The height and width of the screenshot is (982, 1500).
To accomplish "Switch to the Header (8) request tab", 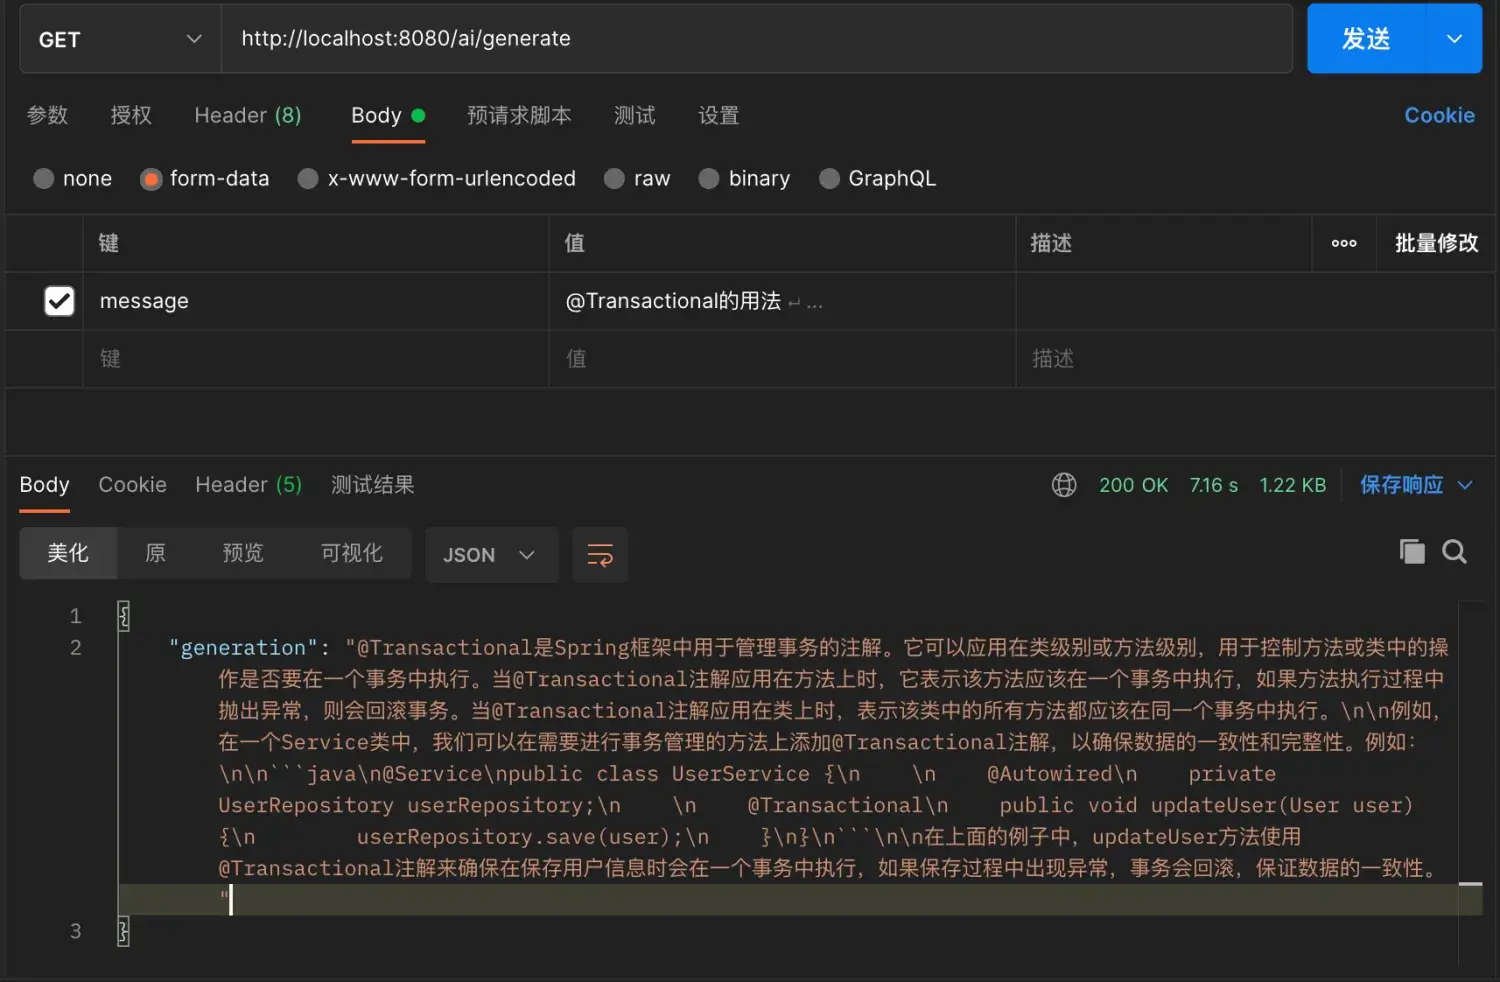I will coord(247,116).
